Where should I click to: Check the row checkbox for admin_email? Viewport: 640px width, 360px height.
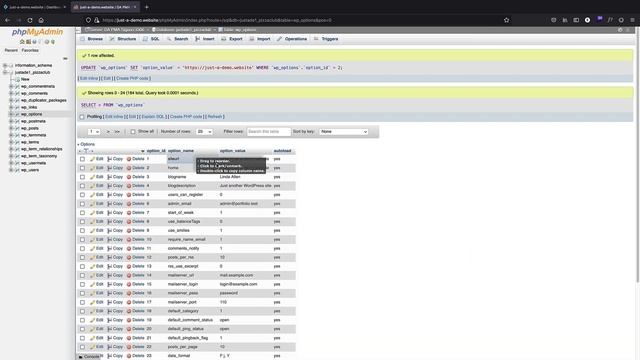point(82,204)
